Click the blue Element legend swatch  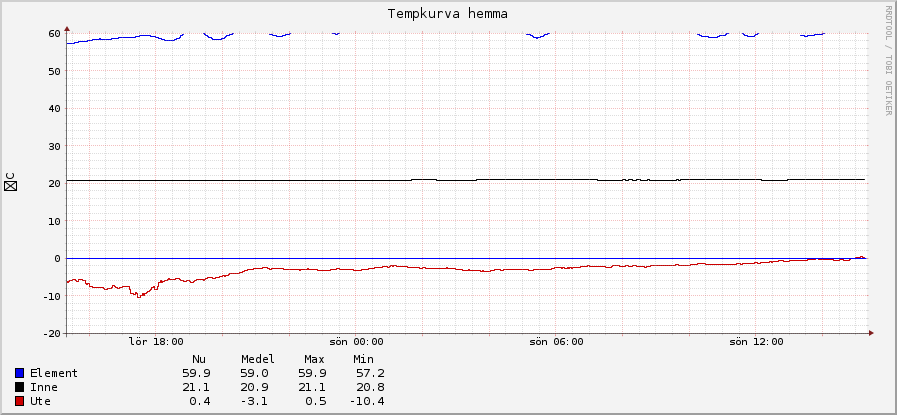pos(20,373)
